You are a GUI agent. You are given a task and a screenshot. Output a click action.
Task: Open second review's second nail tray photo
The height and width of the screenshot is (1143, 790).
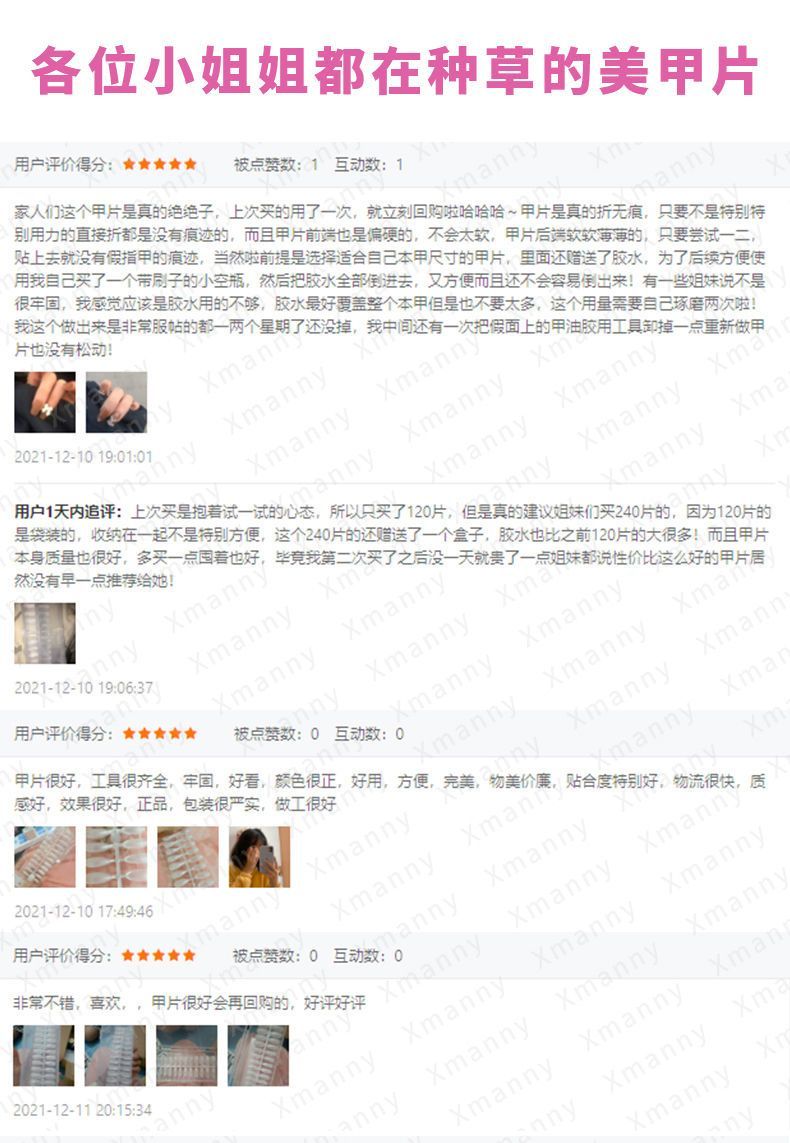[117, 857]
